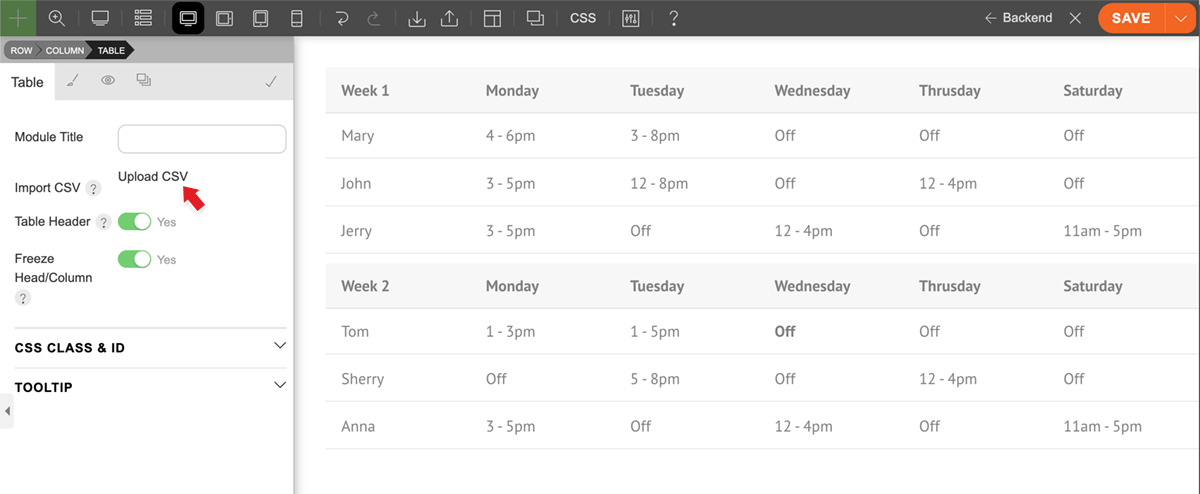
Task: Select TABLE in the breadcrumb
Action: [111, 50]
